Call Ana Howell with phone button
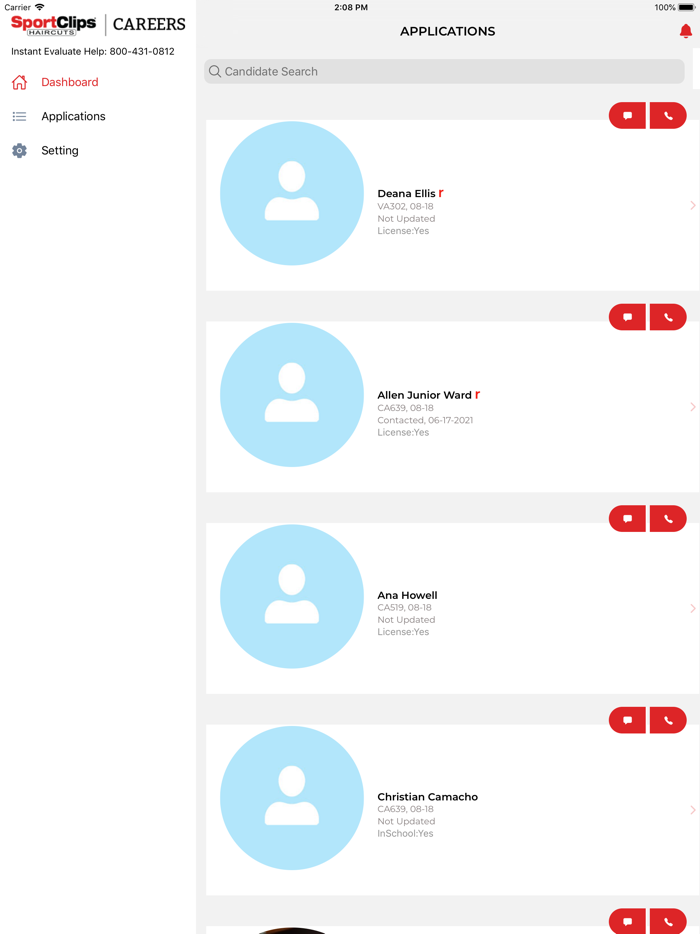The width and height of the screenshot is (700, 934). coord(668,518)
